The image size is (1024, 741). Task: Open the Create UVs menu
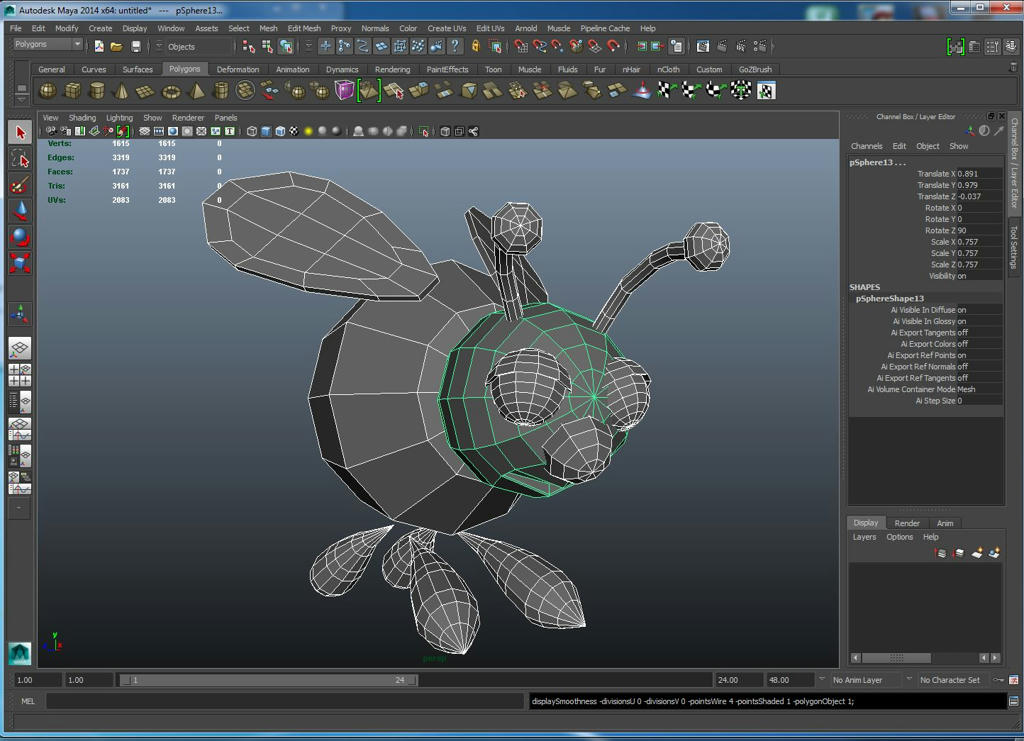447,28
